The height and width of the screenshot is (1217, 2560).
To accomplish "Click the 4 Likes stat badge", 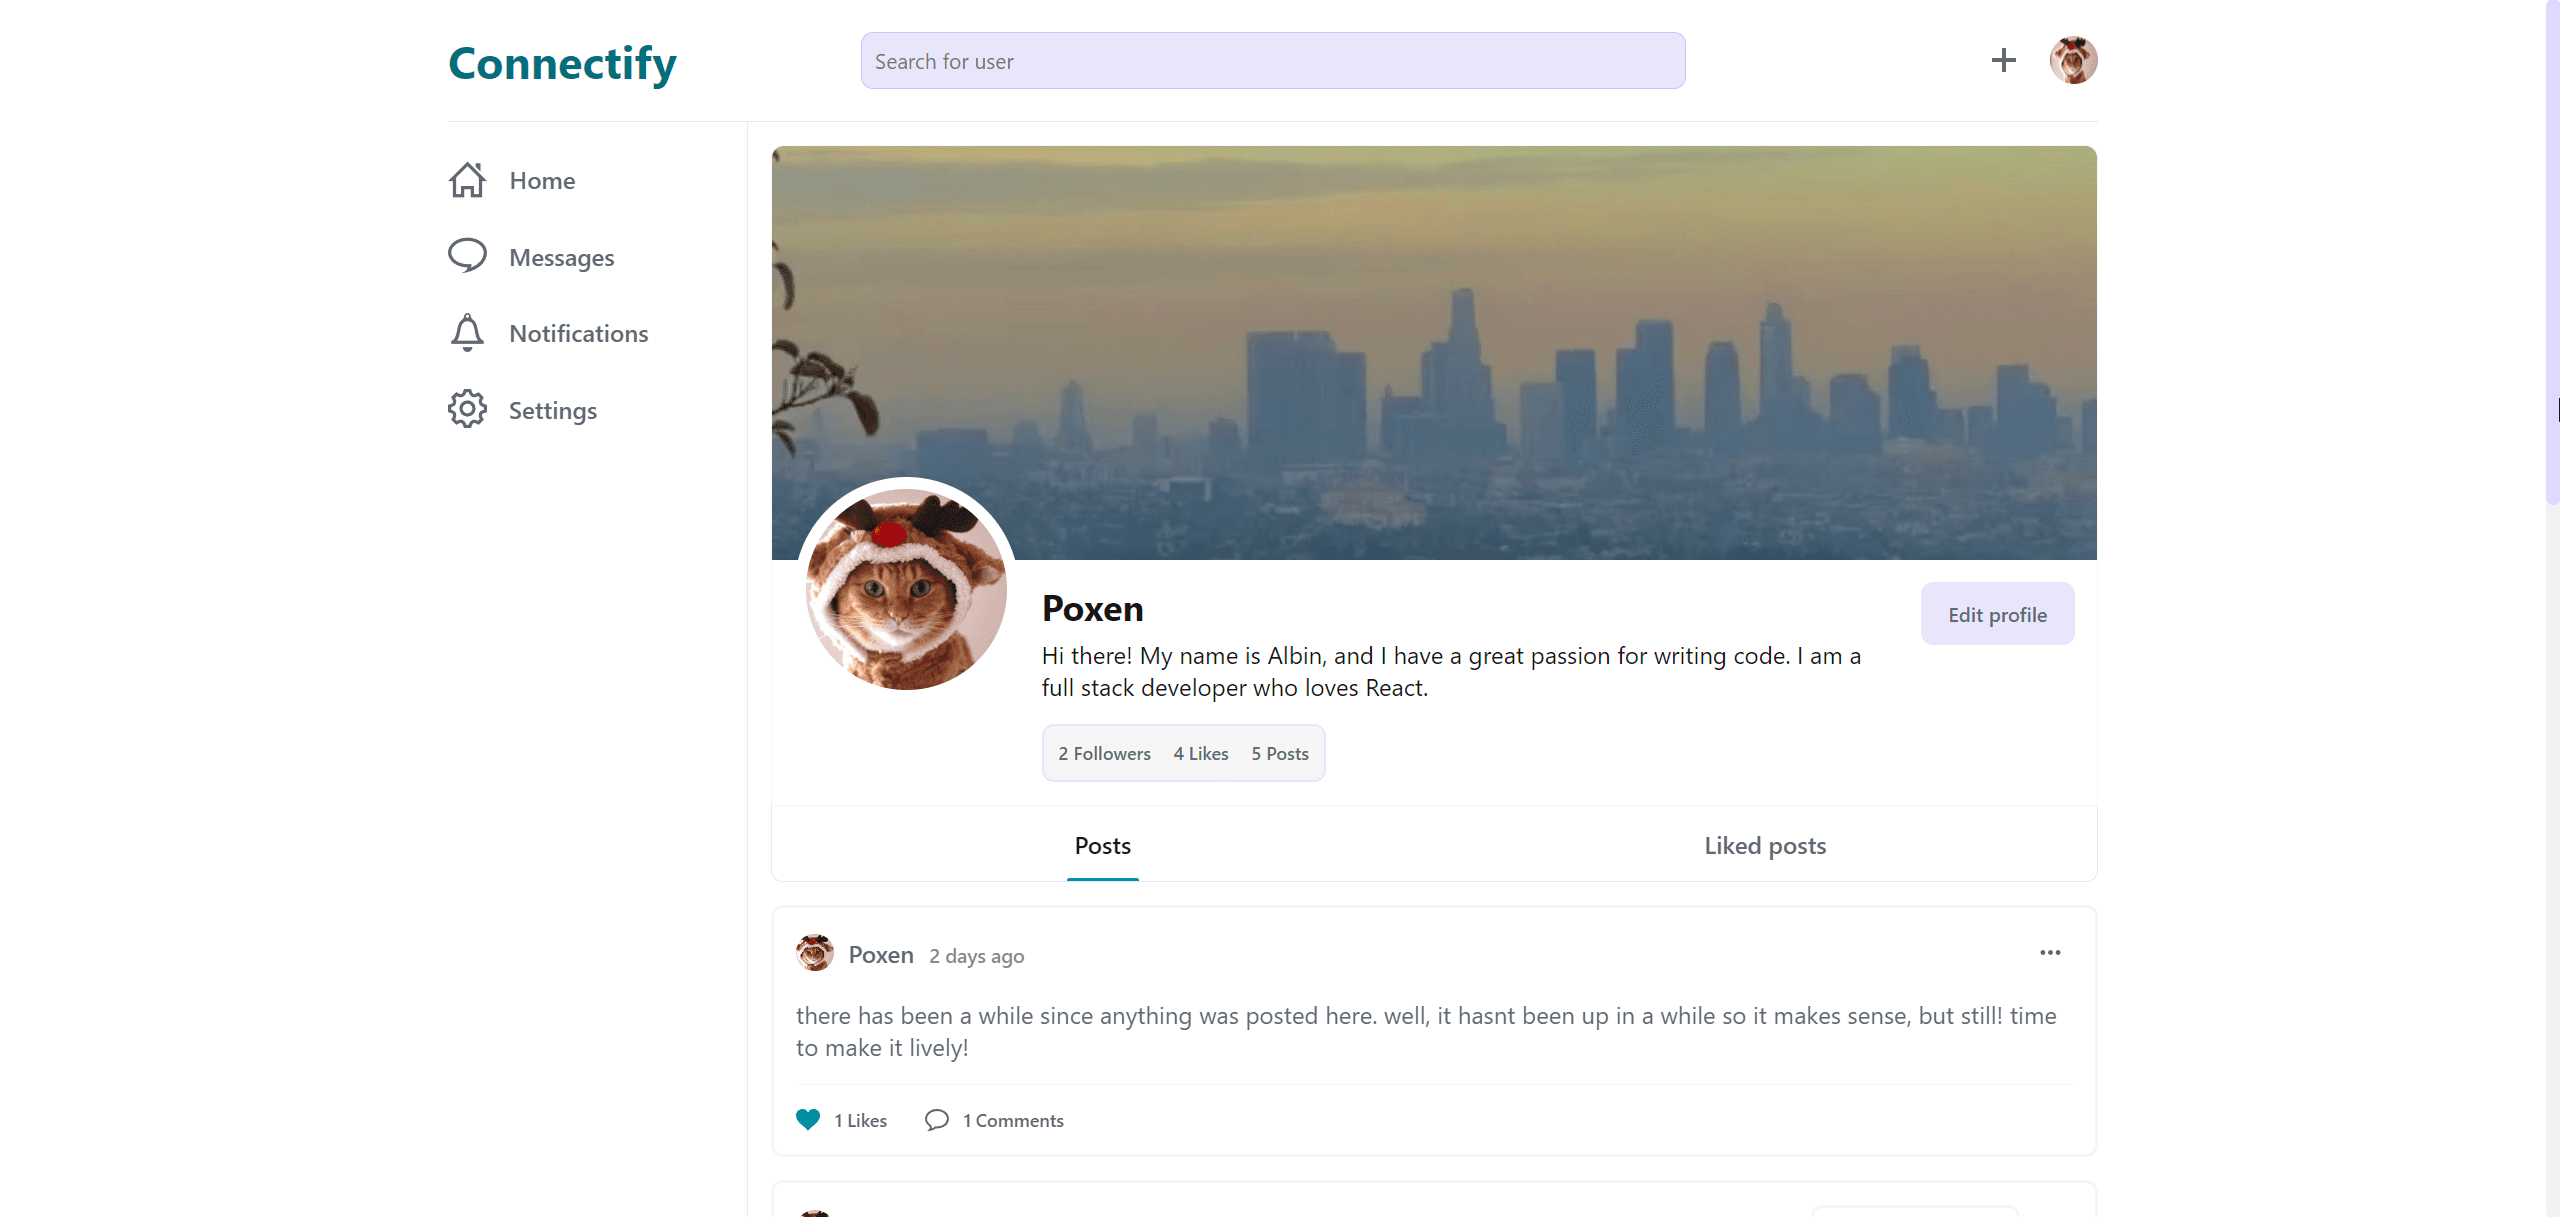I will click(1200, 753).
